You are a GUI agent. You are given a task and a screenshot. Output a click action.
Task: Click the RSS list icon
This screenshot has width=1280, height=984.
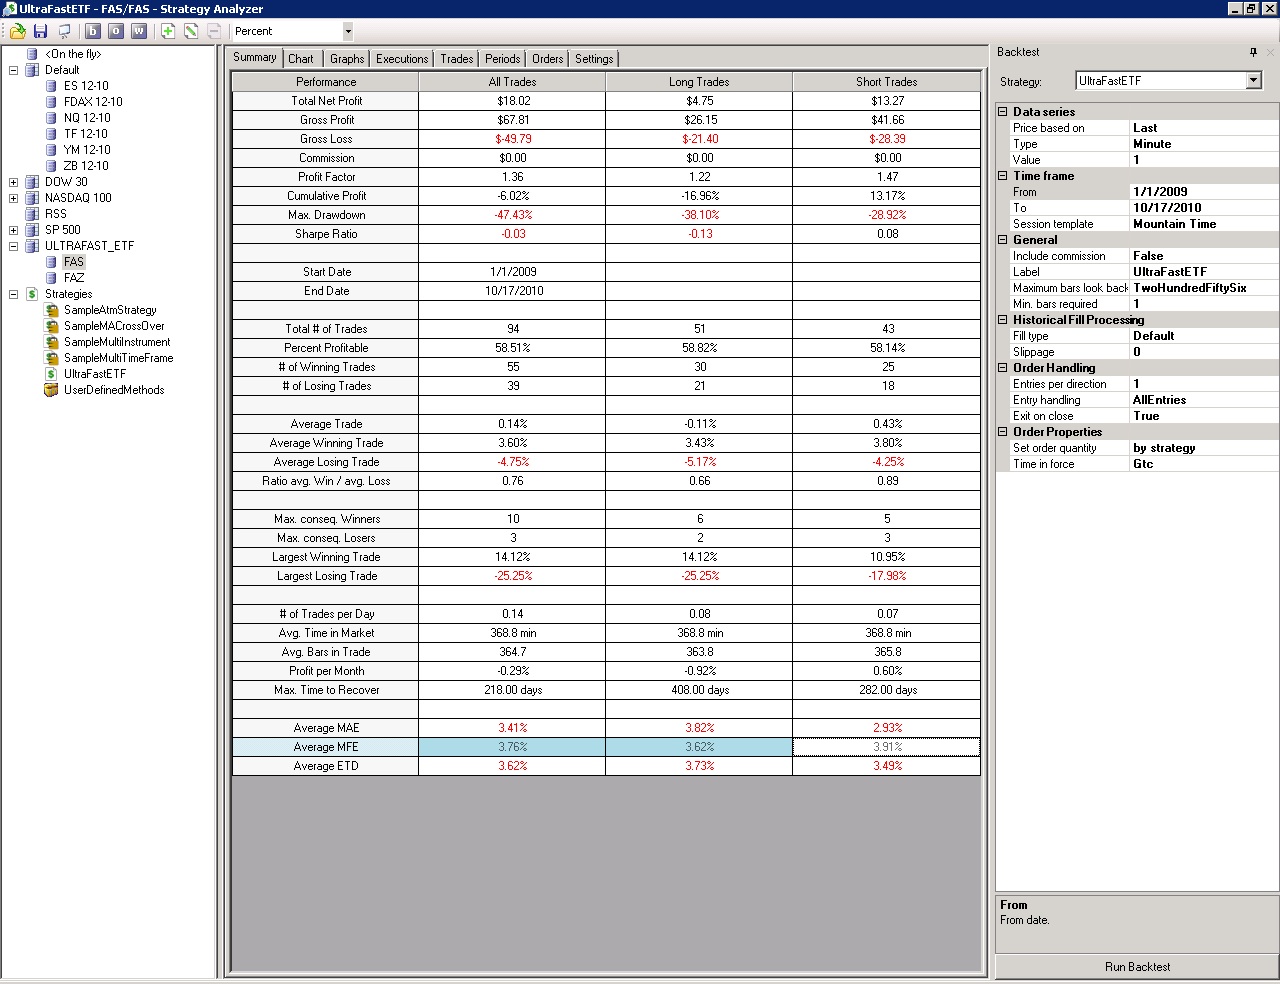click(x=32, y=214)
